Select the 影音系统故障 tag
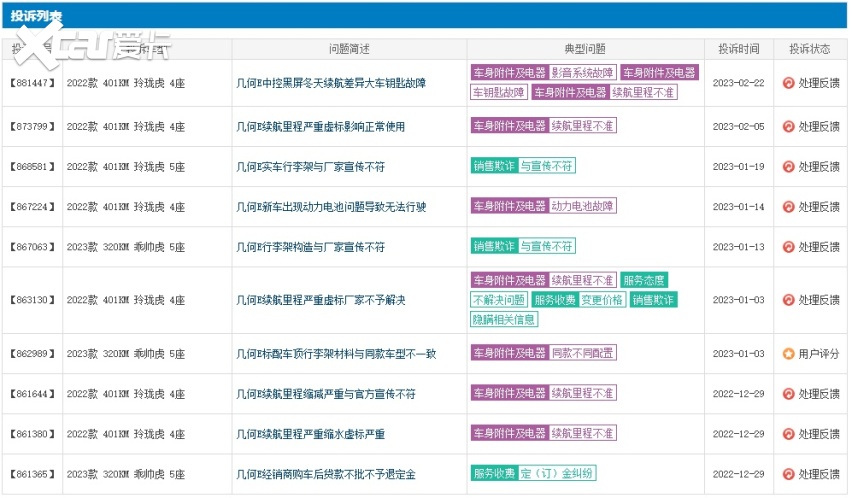The image size is (852, 498). (x=583, y=73)
